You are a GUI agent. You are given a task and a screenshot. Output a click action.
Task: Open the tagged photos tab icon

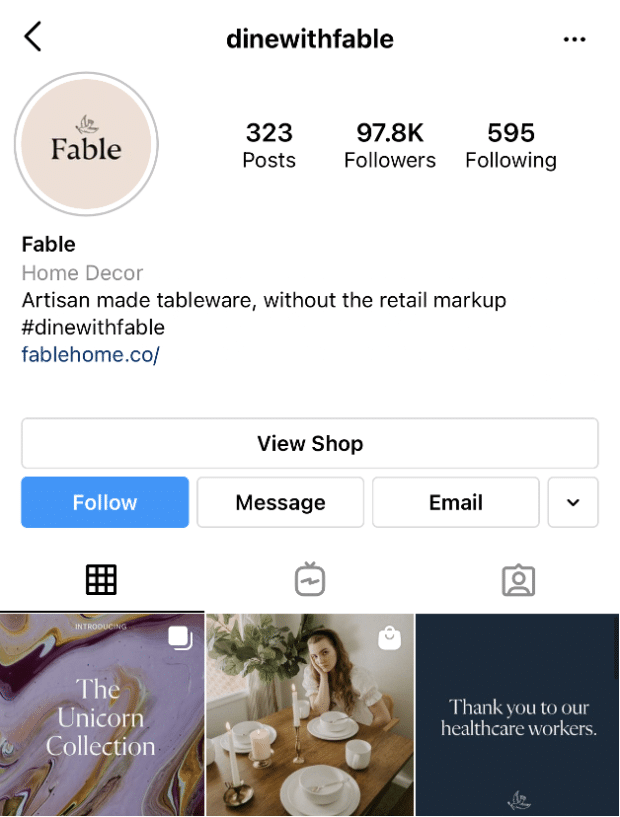pyautogui.click(x=518, y=579)
